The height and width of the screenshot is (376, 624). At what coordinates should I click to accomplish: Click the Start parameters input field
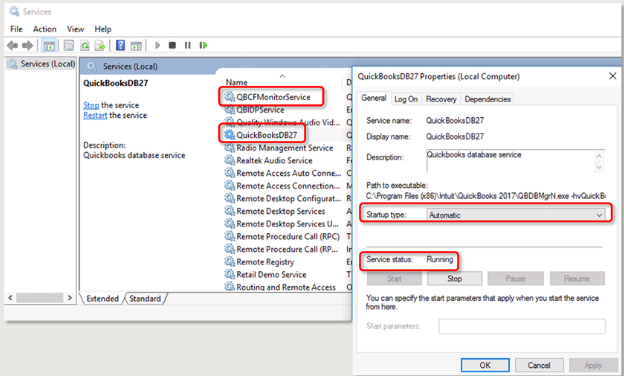pos(522,326)
